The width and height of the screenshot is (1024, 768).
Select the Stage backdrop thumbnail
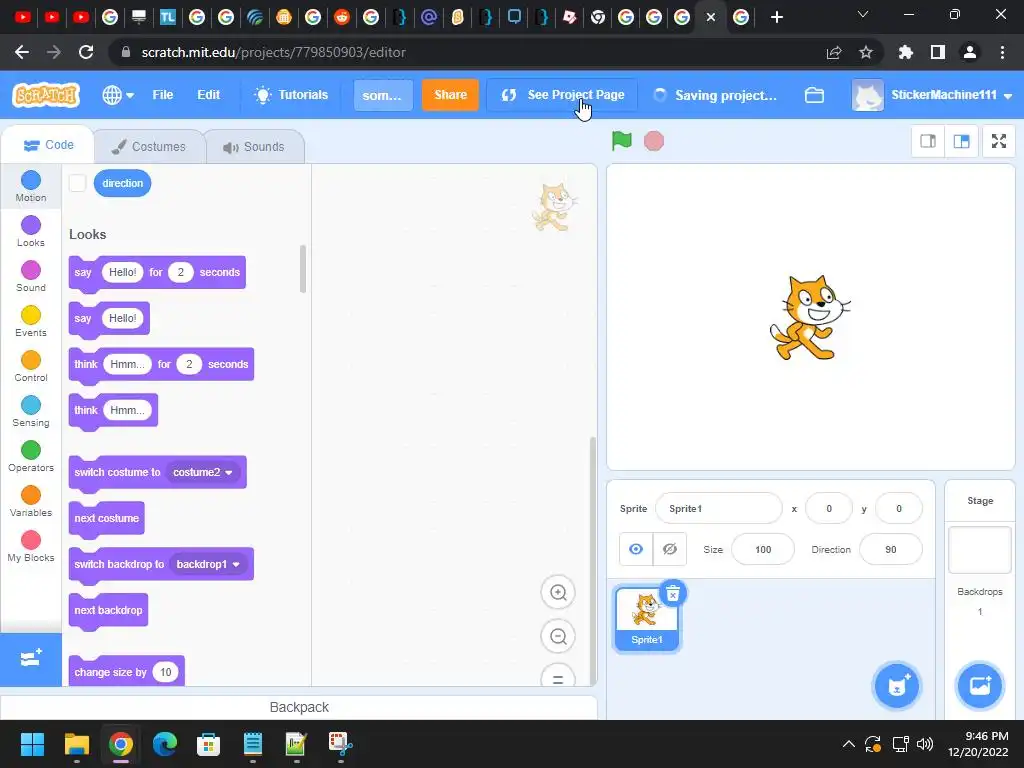pyautogui.click(x=980, y=550)
